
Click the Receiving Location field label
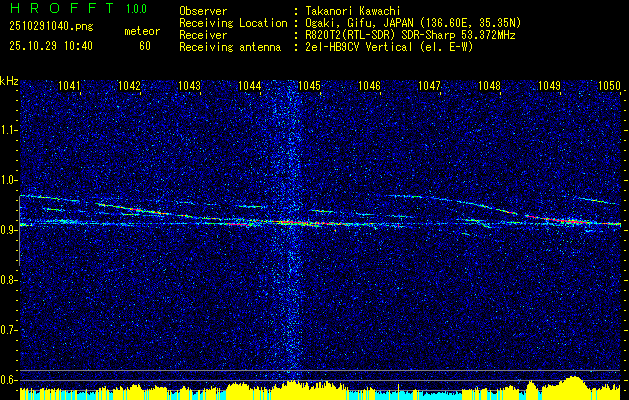click(233, 23)
